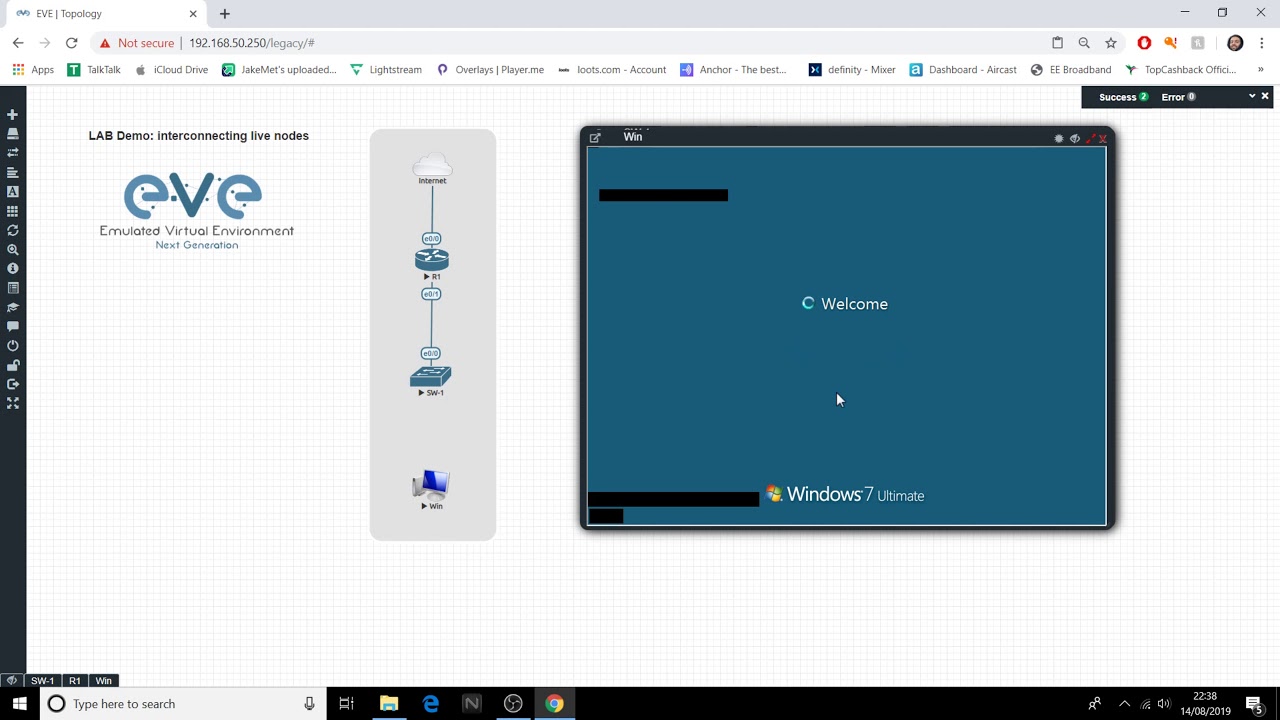Switch to the Win tab at bottom

(104, 680)
